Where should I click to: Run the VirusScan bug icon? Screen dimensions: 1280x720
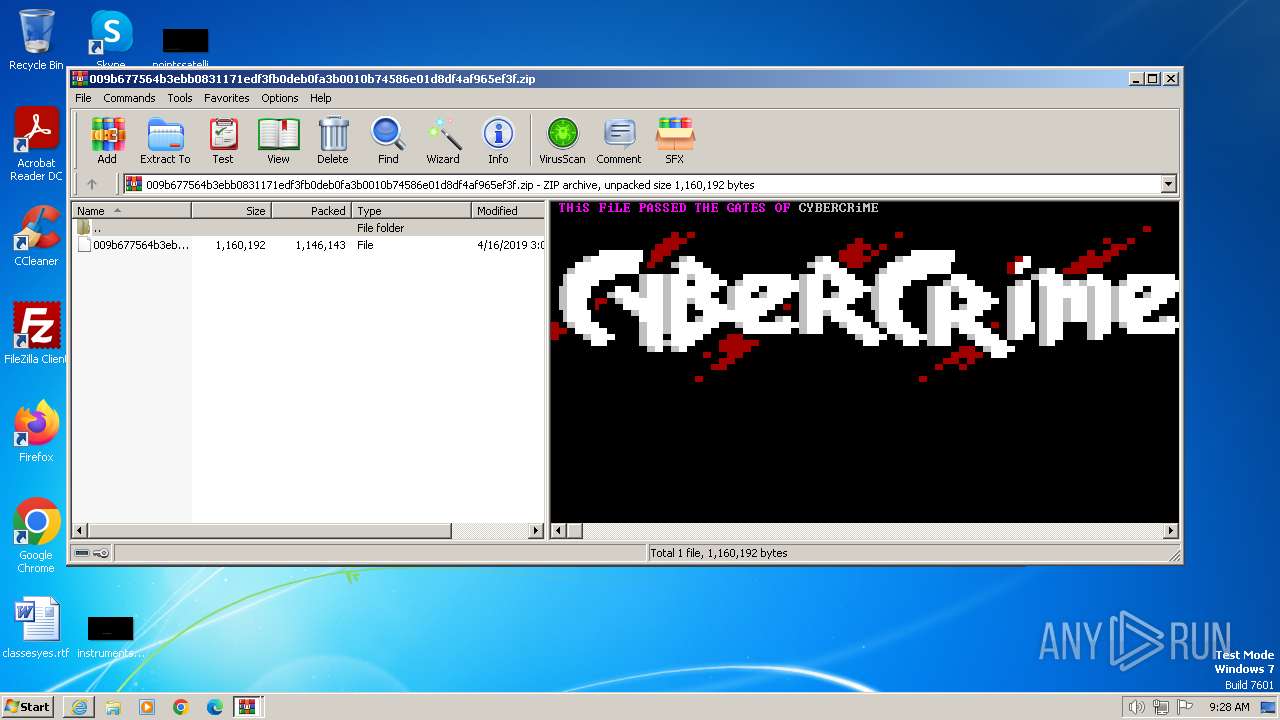pos(562,141)
